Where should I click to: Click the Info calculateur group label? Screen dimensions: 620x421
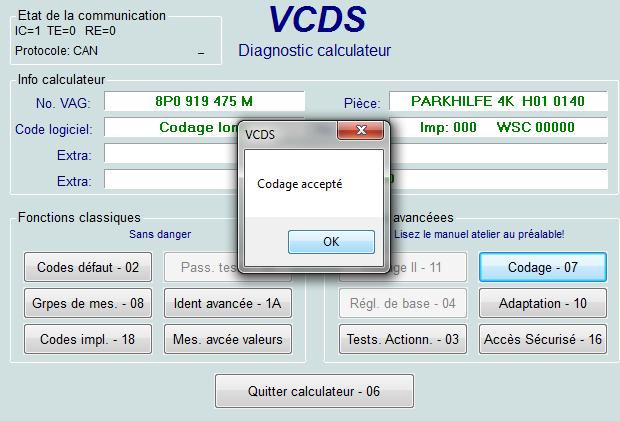[x=61, y=79]
